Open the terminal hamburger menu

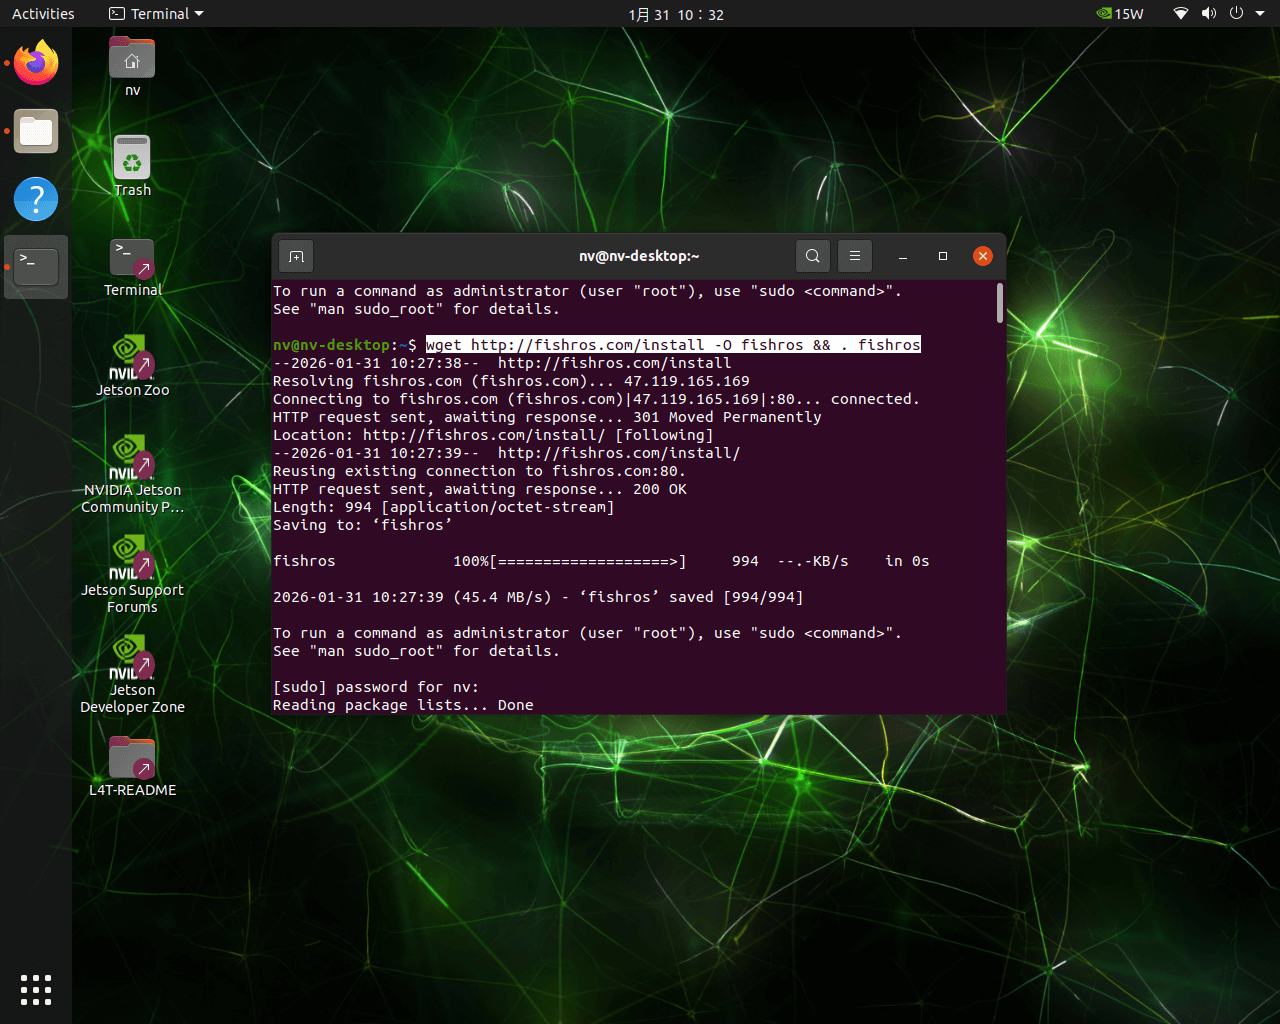pos(855,256)
